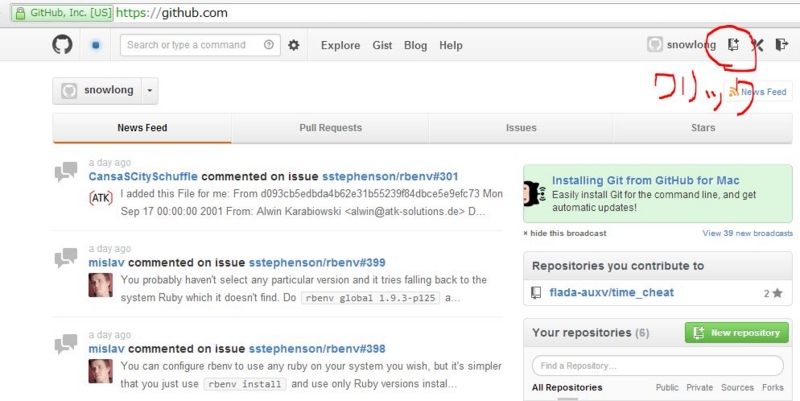The width and height of the screenshot is (800, 401).
Task: Open the gear next to the search box
Action: tap(293, 45)
